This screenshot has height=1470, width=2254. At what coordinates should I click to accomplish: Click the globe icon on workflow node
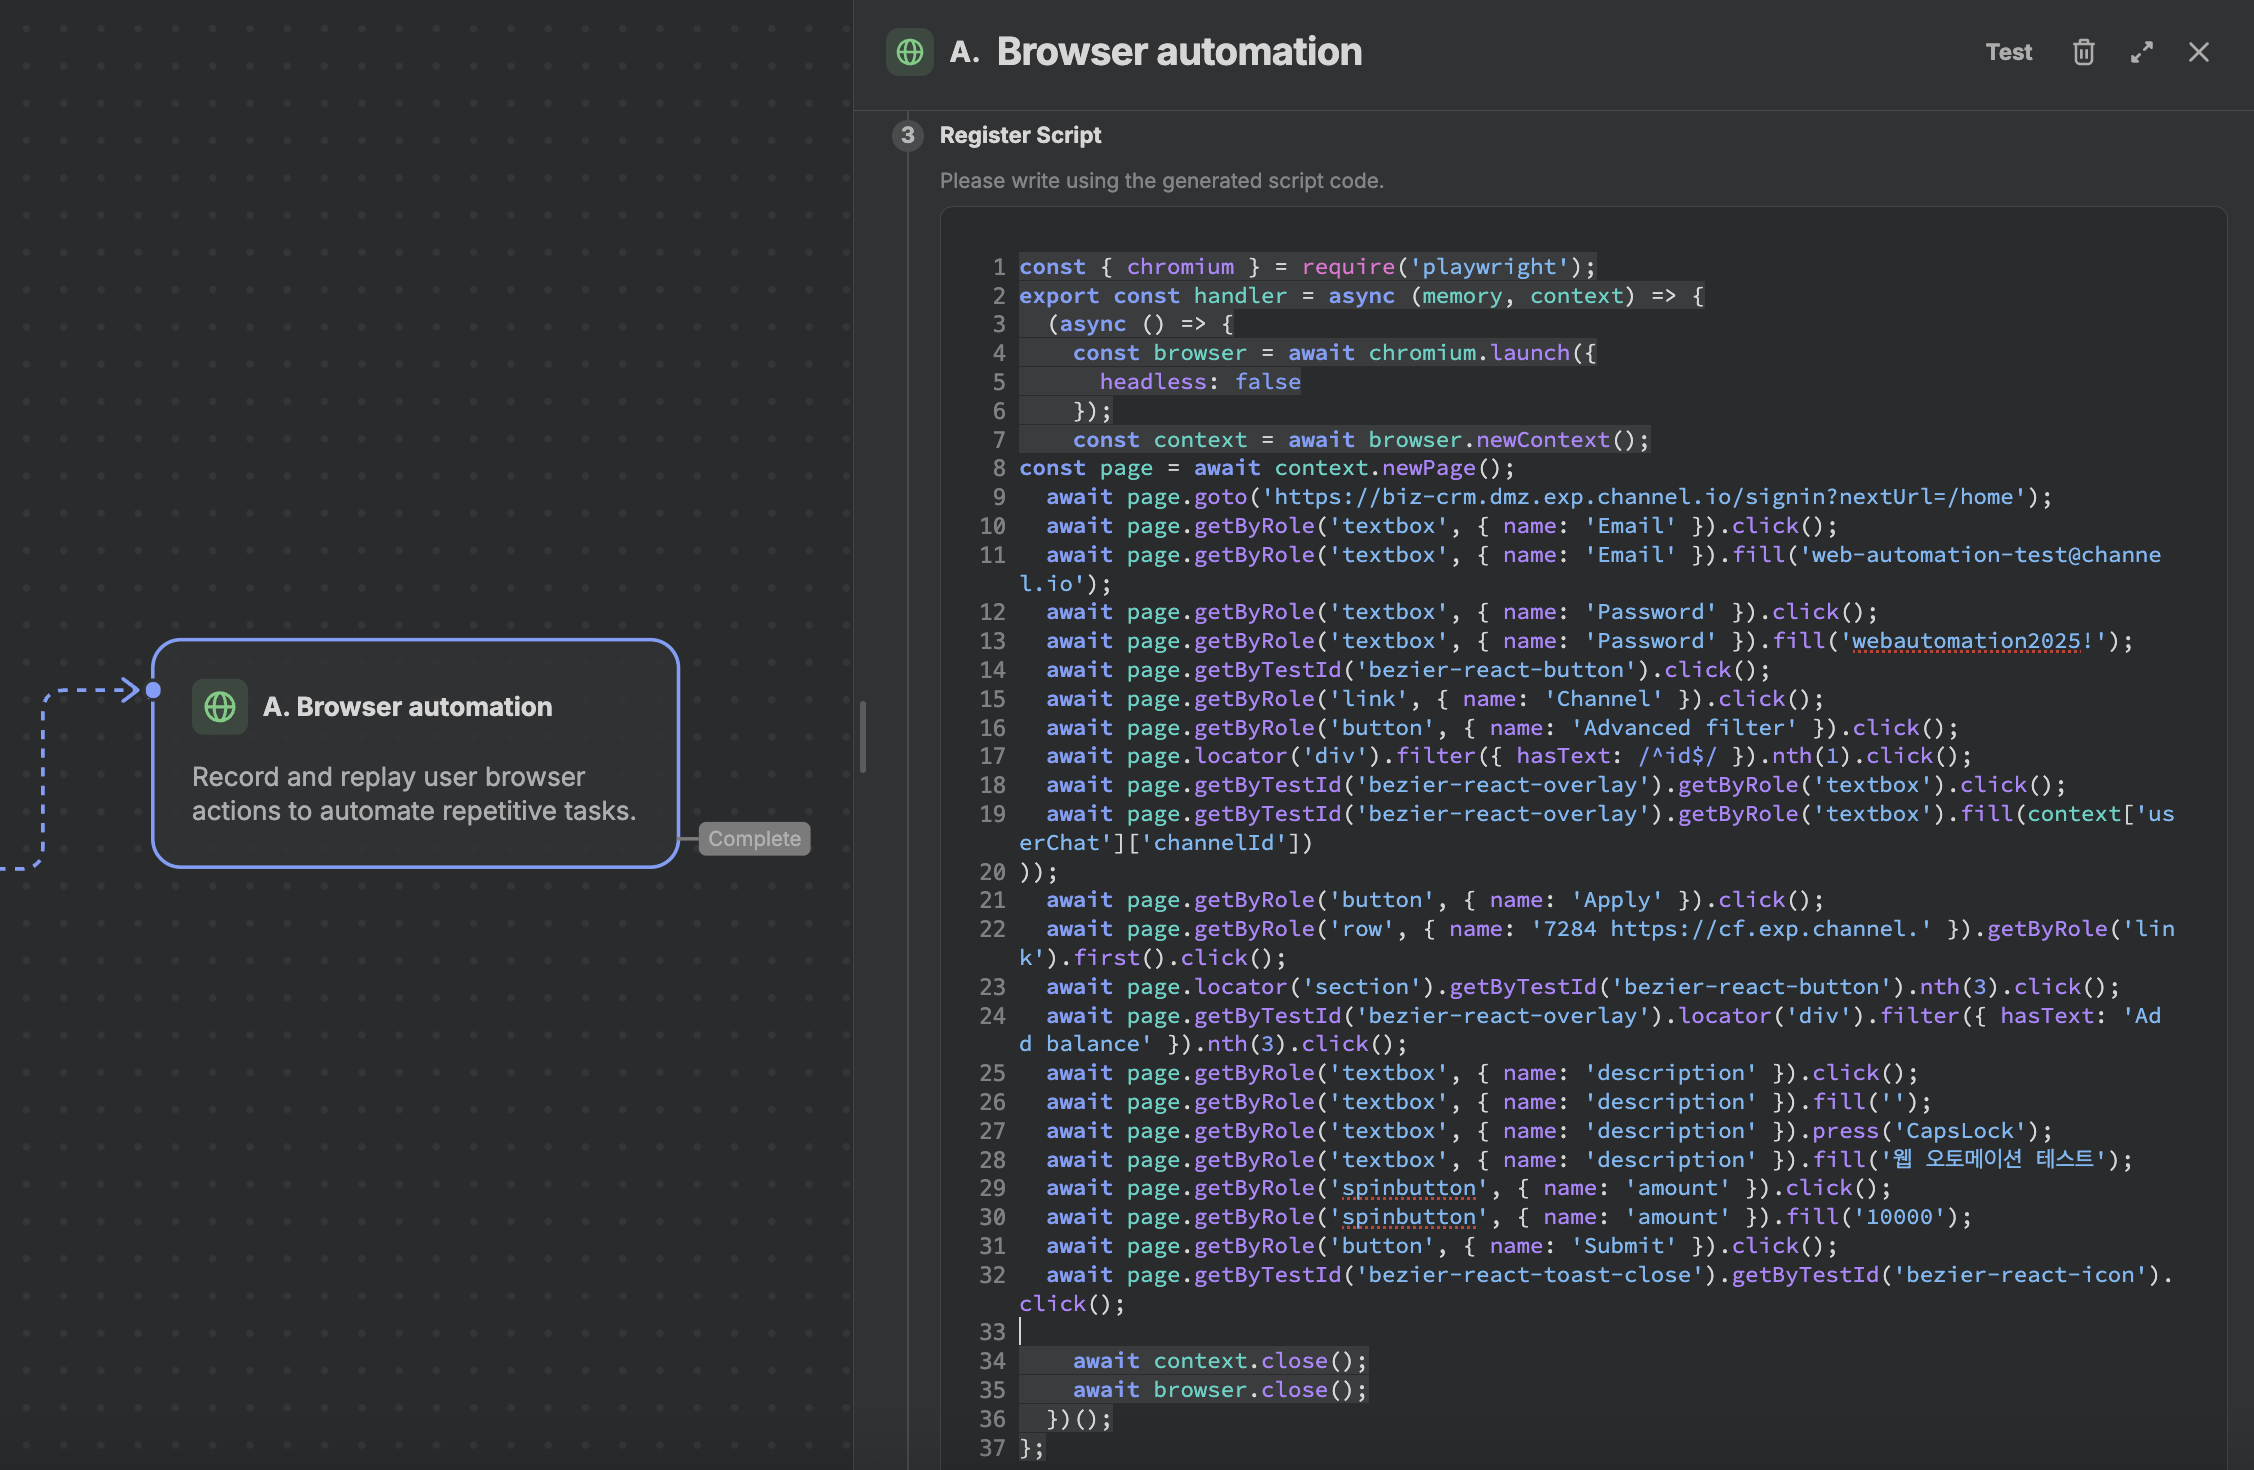tap(220, 707)
